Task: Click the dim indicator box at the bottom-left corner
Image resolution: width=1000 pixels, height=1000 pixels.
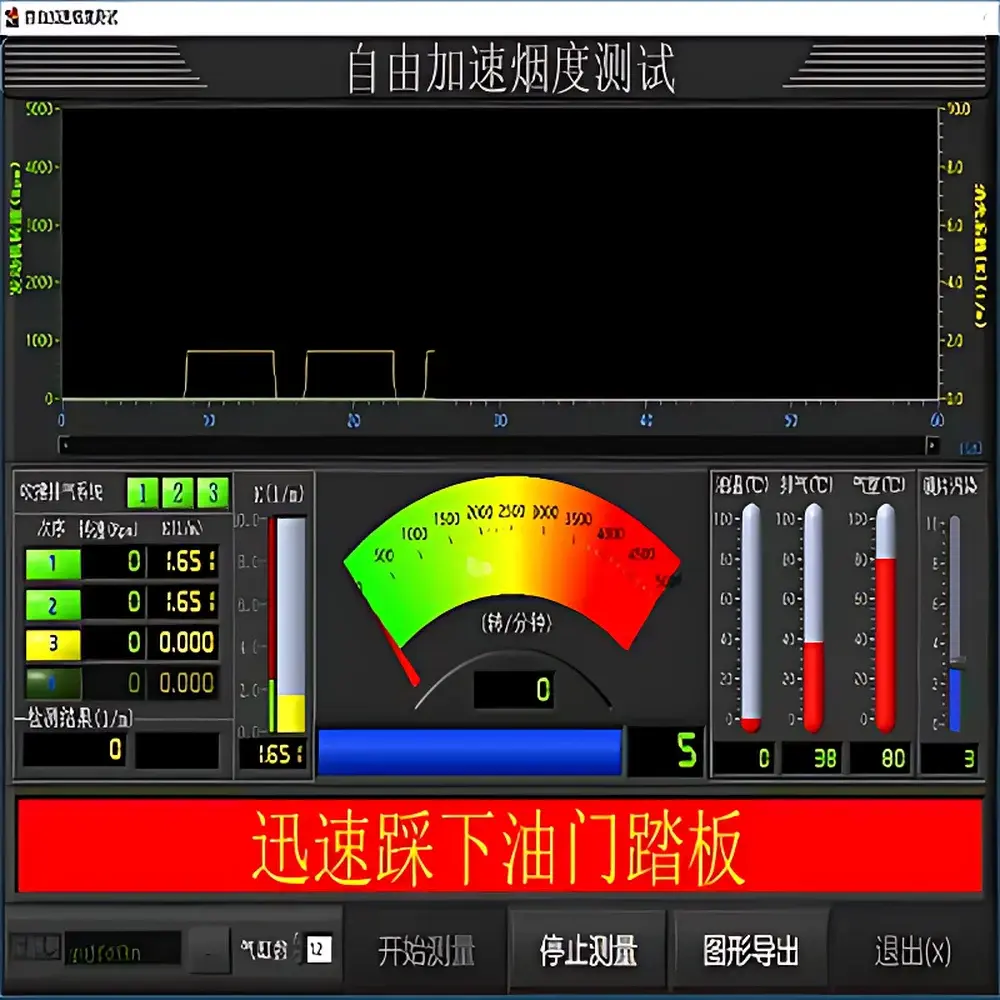Action: 36,947
